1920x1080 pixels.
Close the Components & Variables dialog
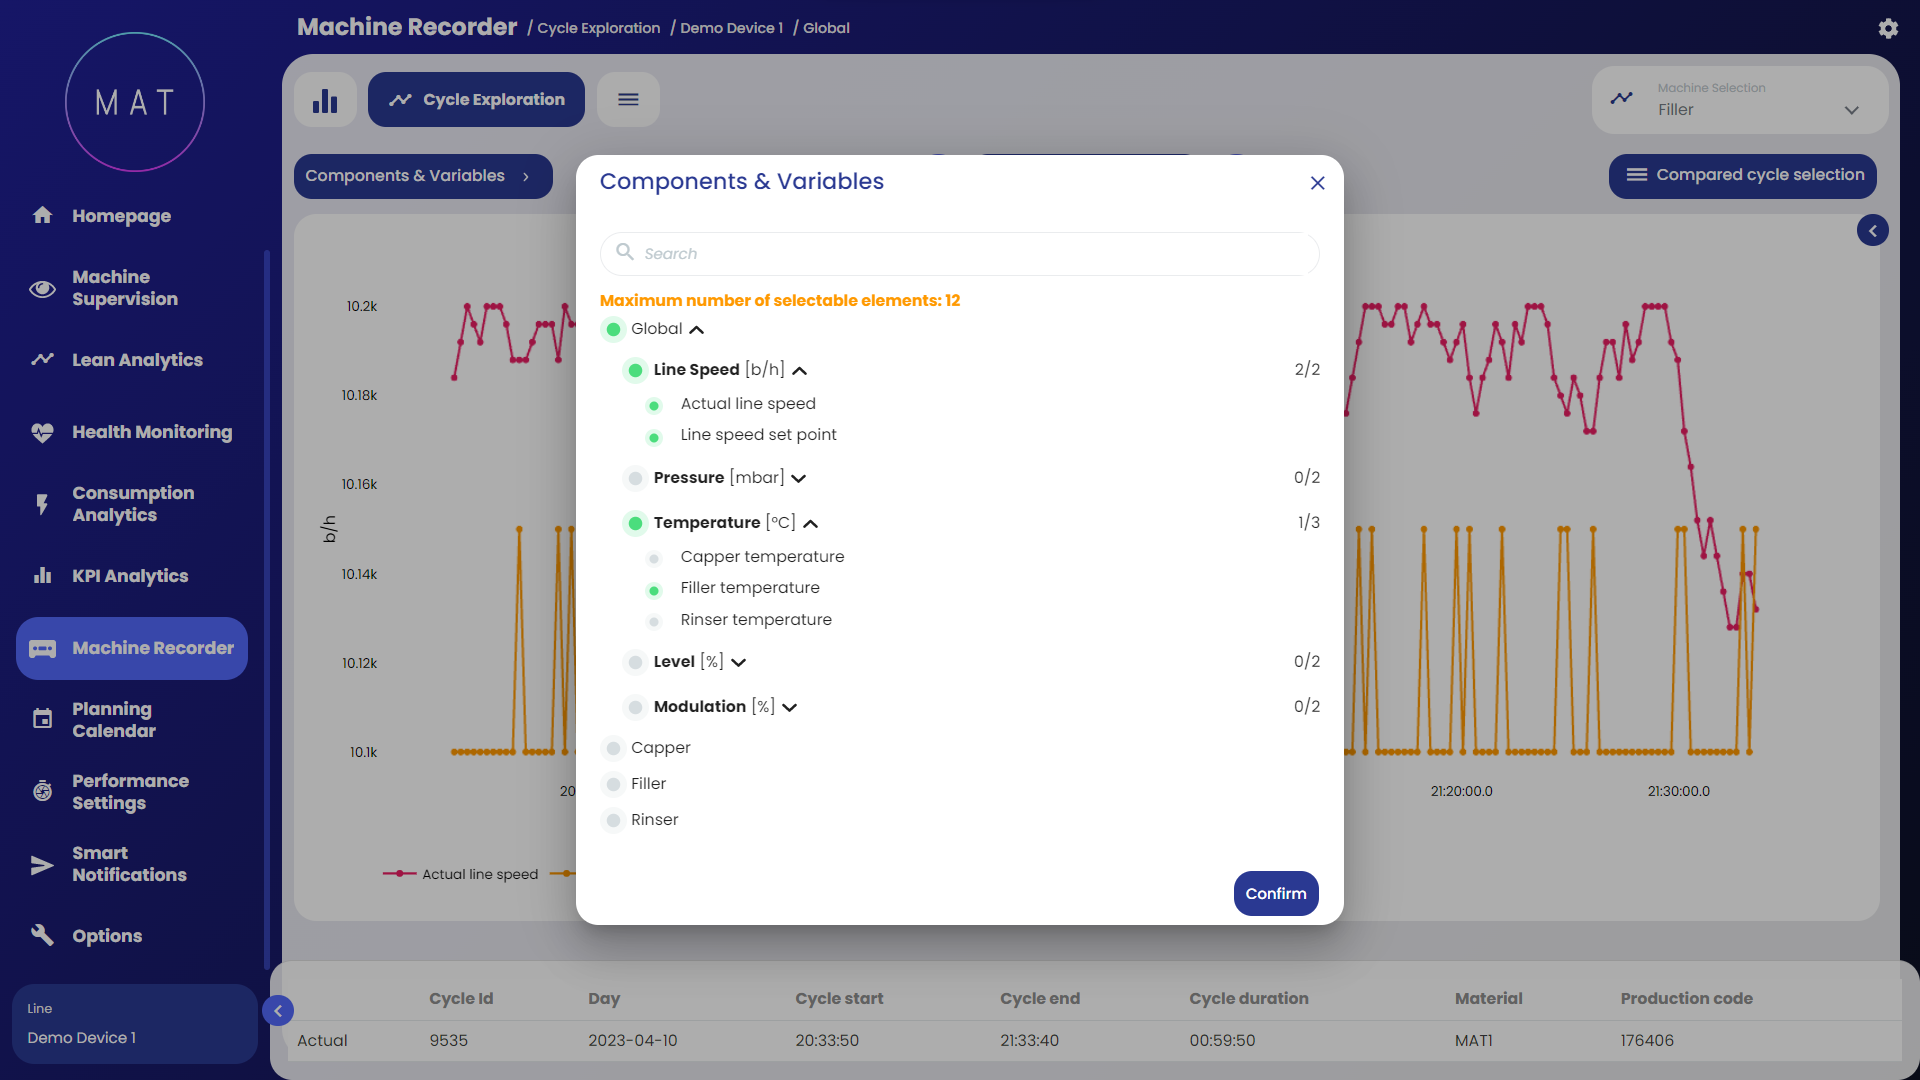click(x=1317, y=183)
